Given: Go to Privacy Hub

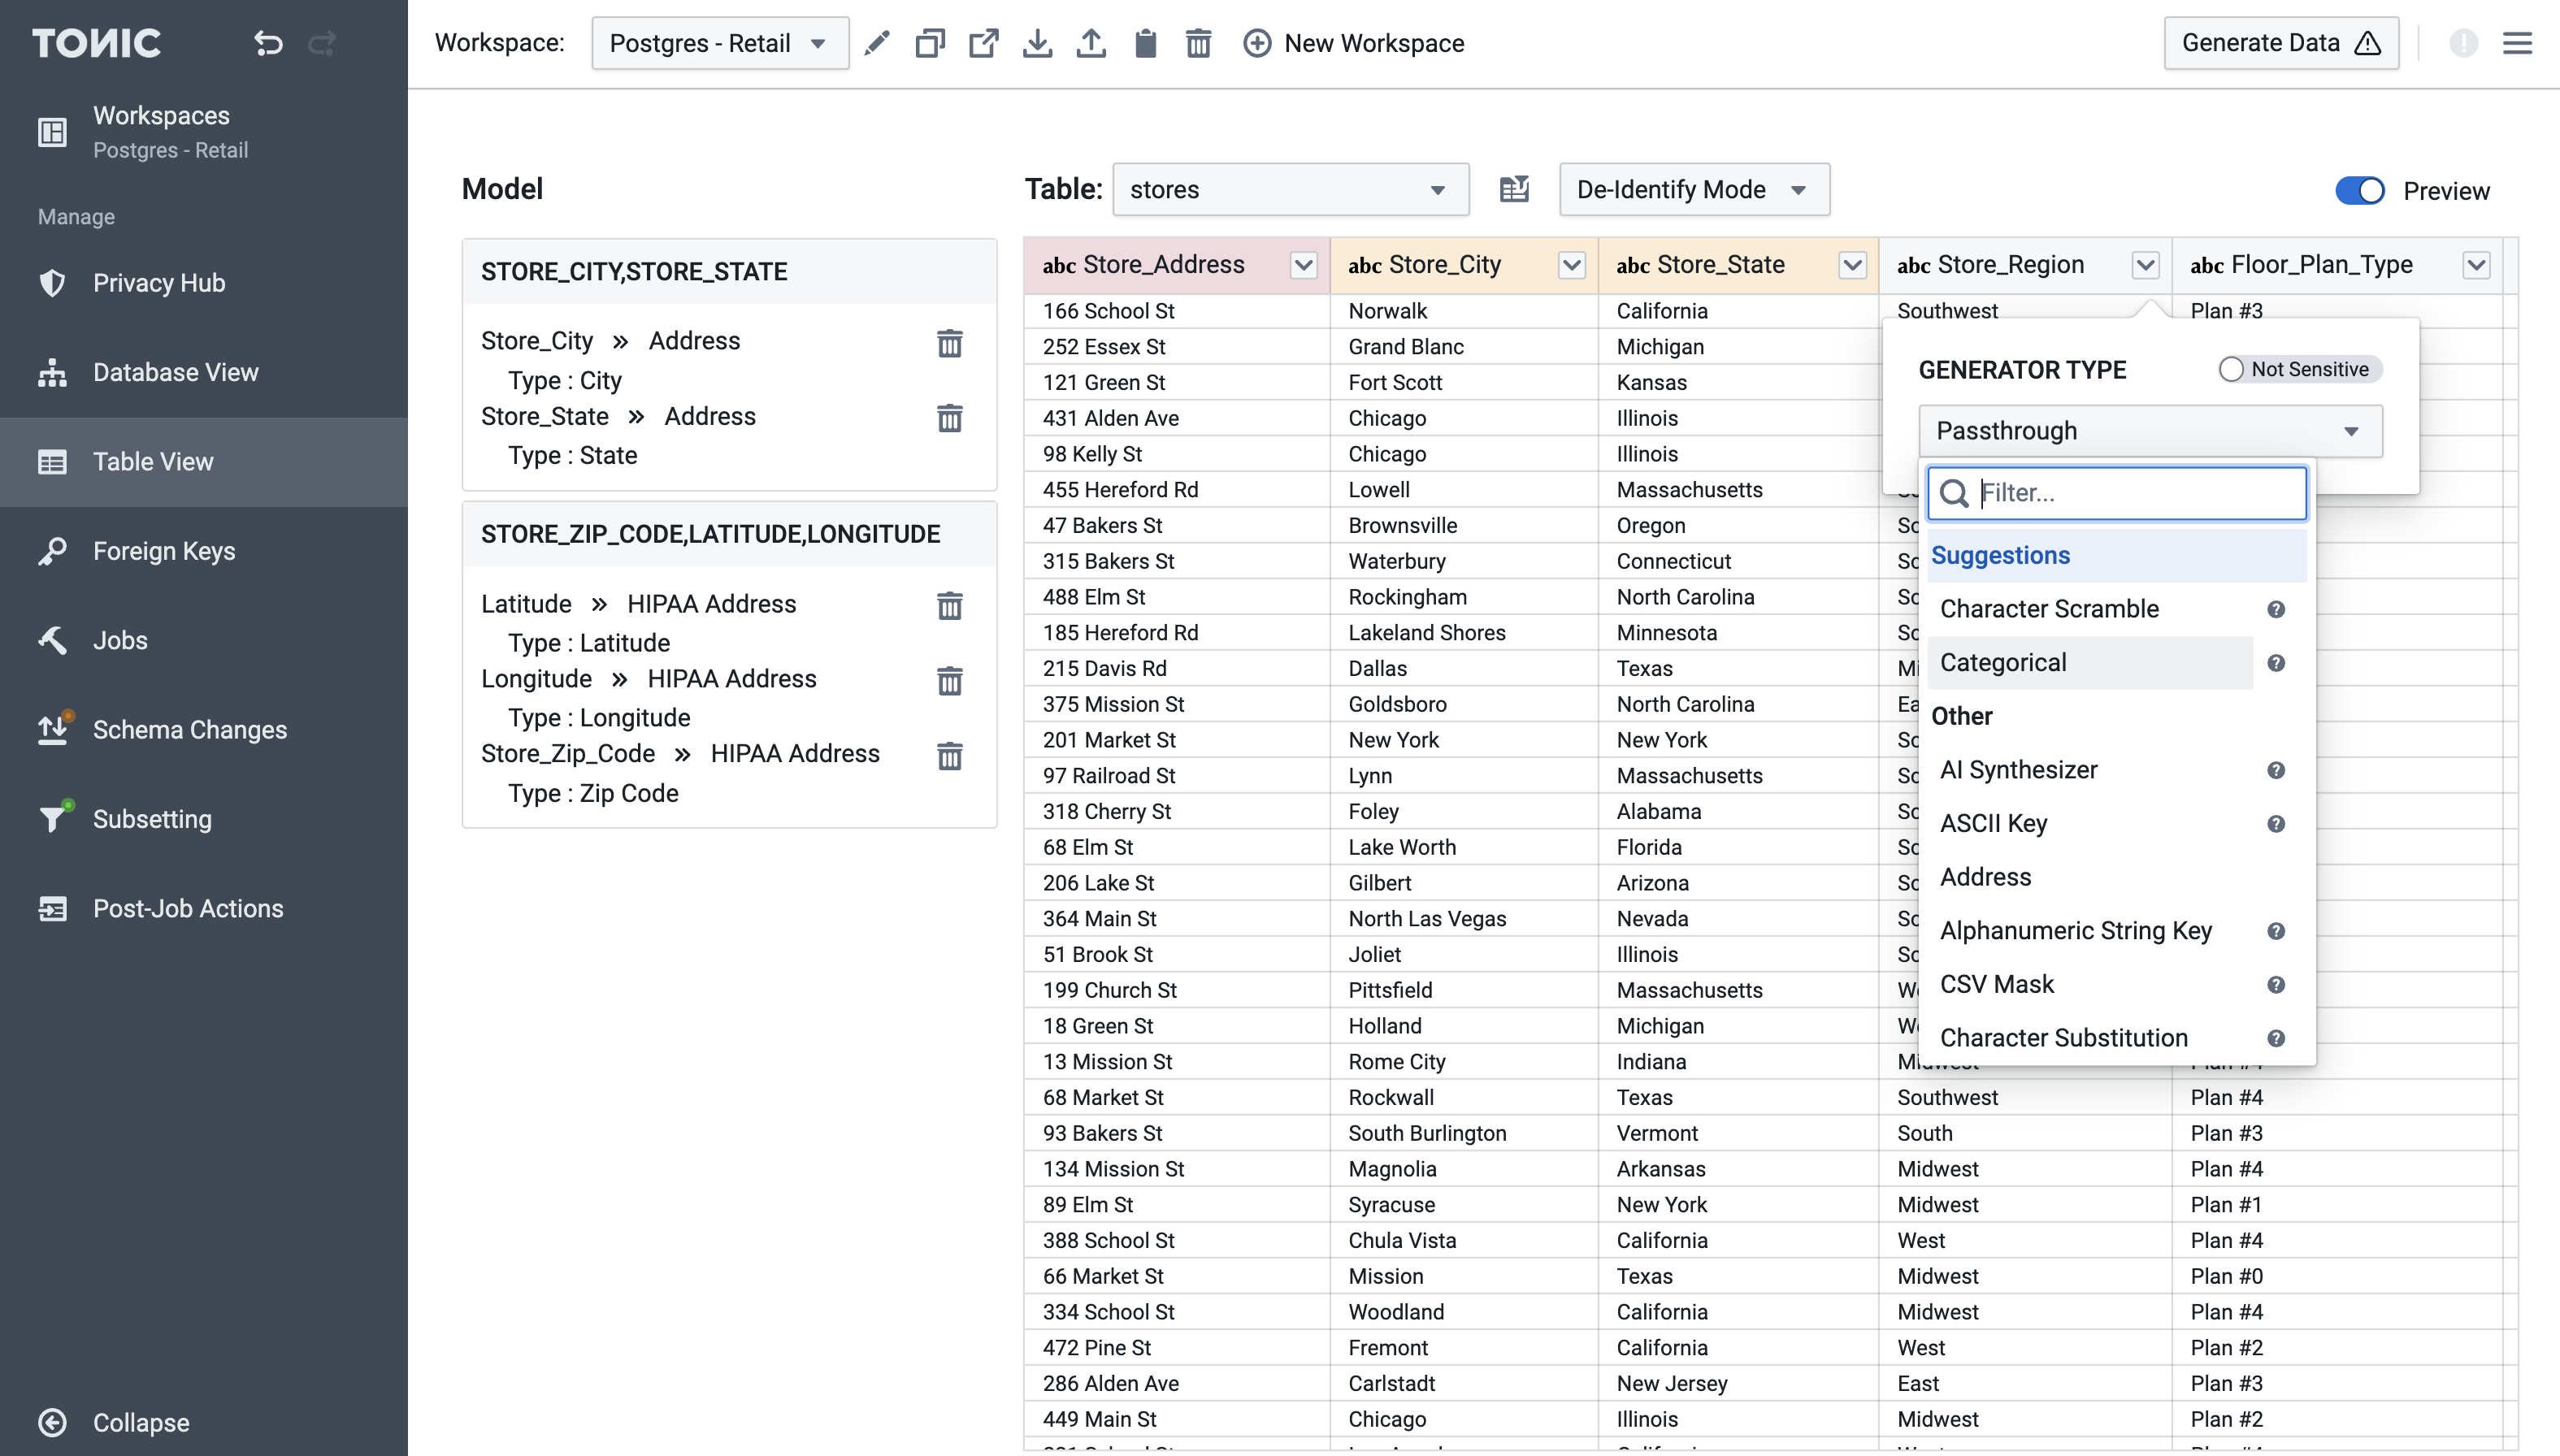Looking at the screenshot, I should tap(204, 283).
